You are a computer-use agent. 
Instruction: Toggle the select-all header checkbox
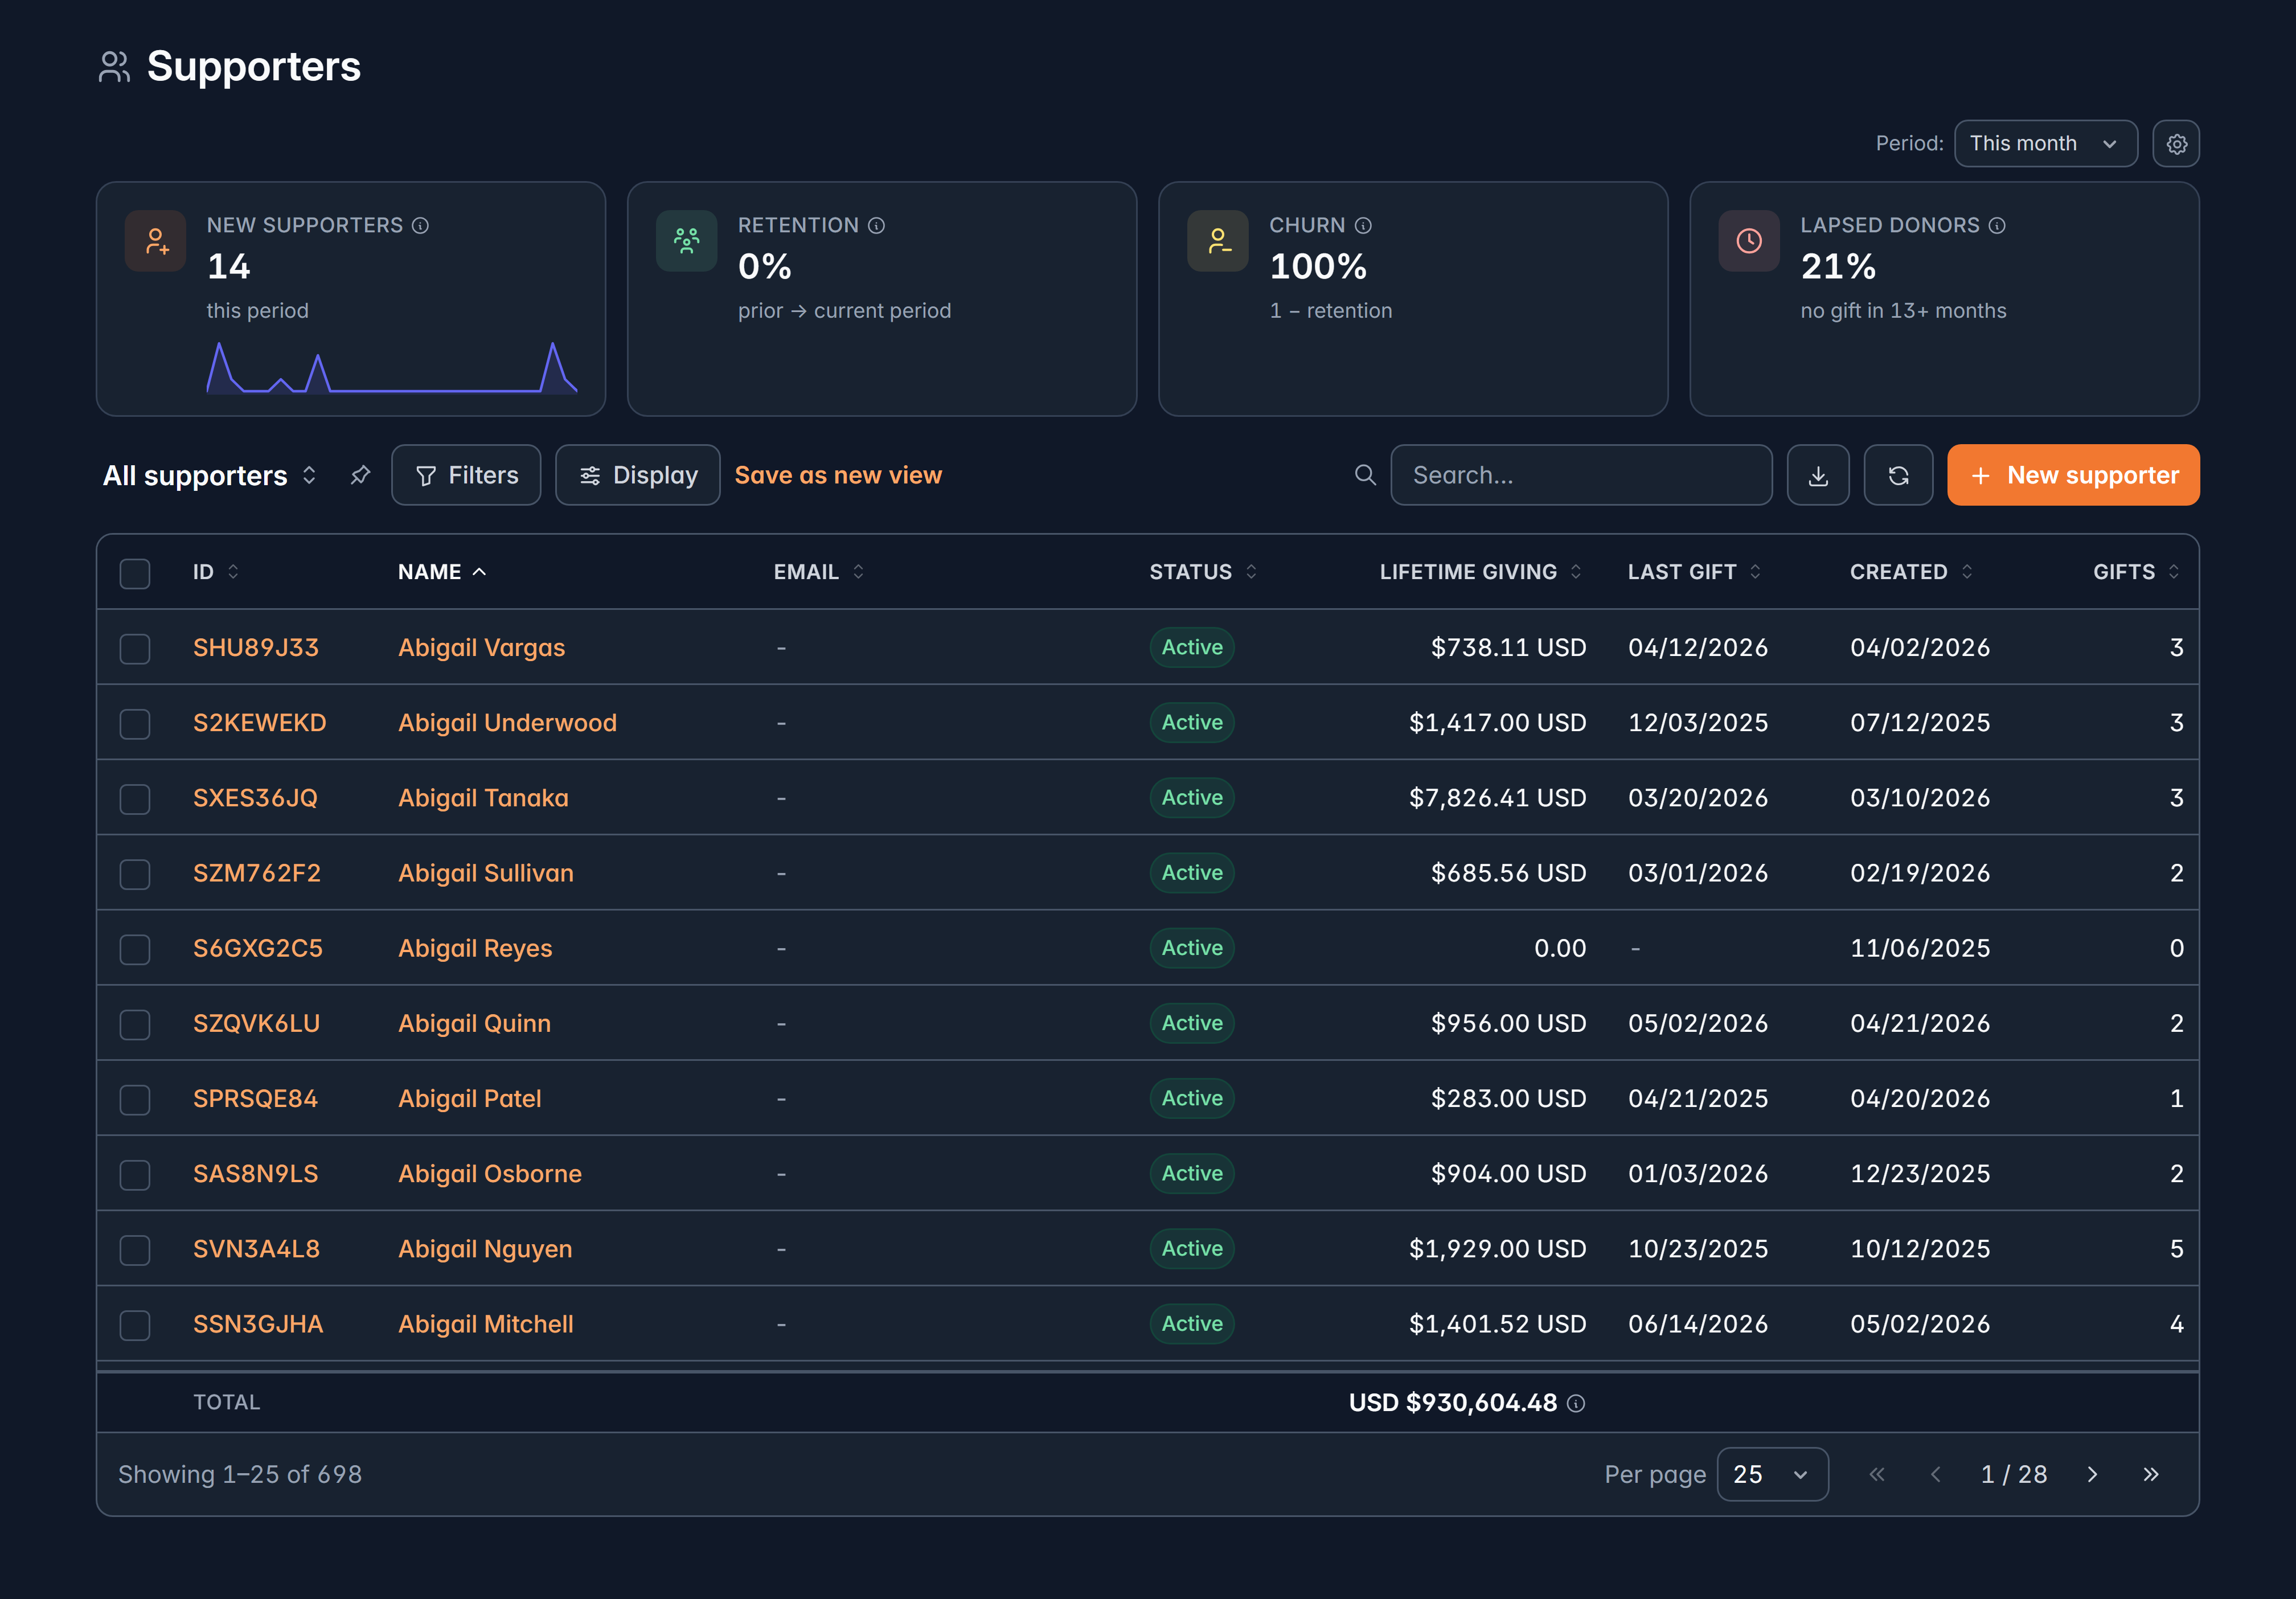(x=135, y=573)
